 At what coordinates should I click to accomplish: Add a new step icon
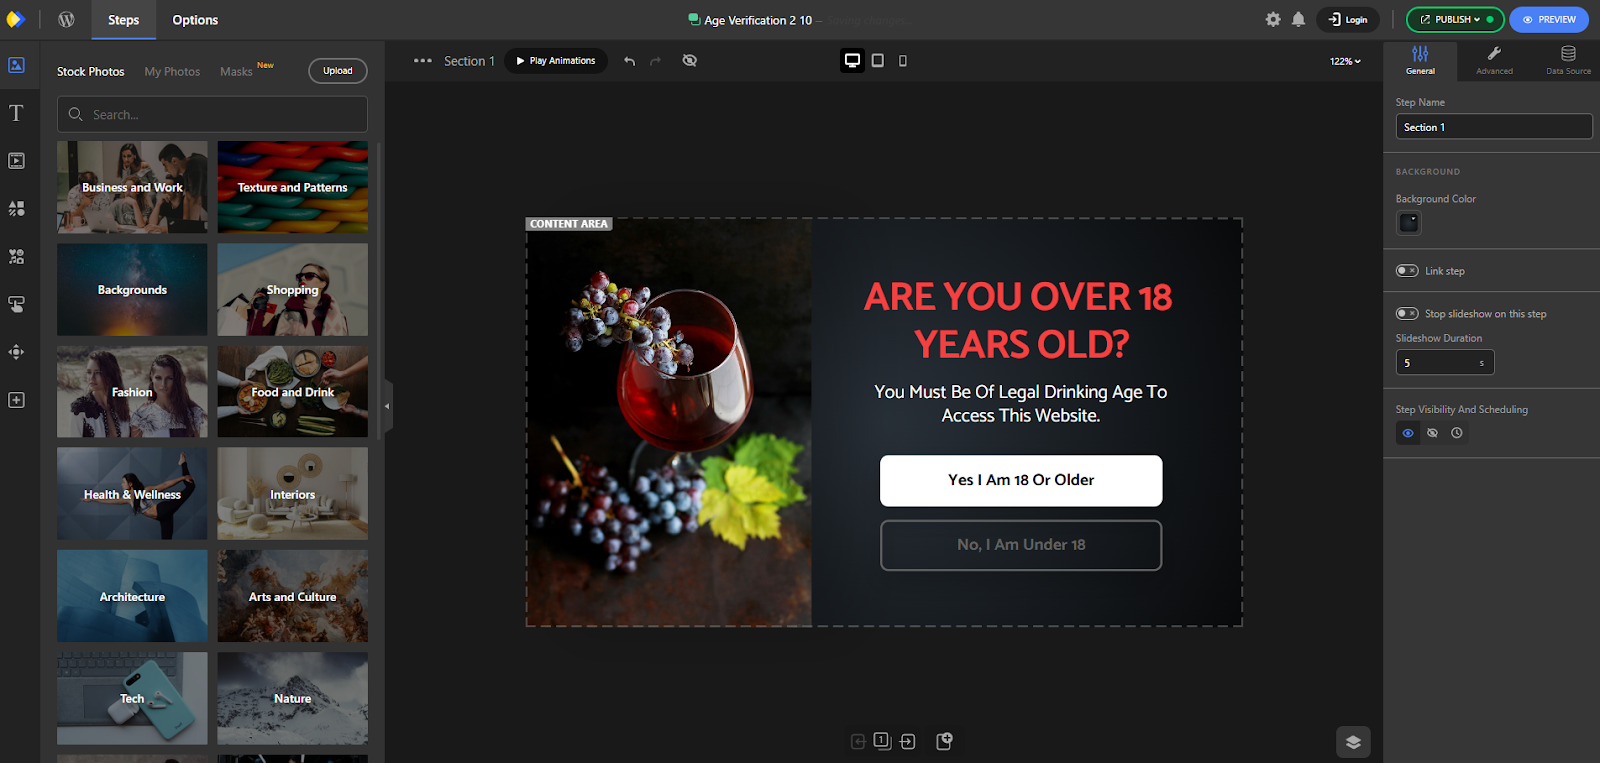pyautogui.click(x=944, y=741)
